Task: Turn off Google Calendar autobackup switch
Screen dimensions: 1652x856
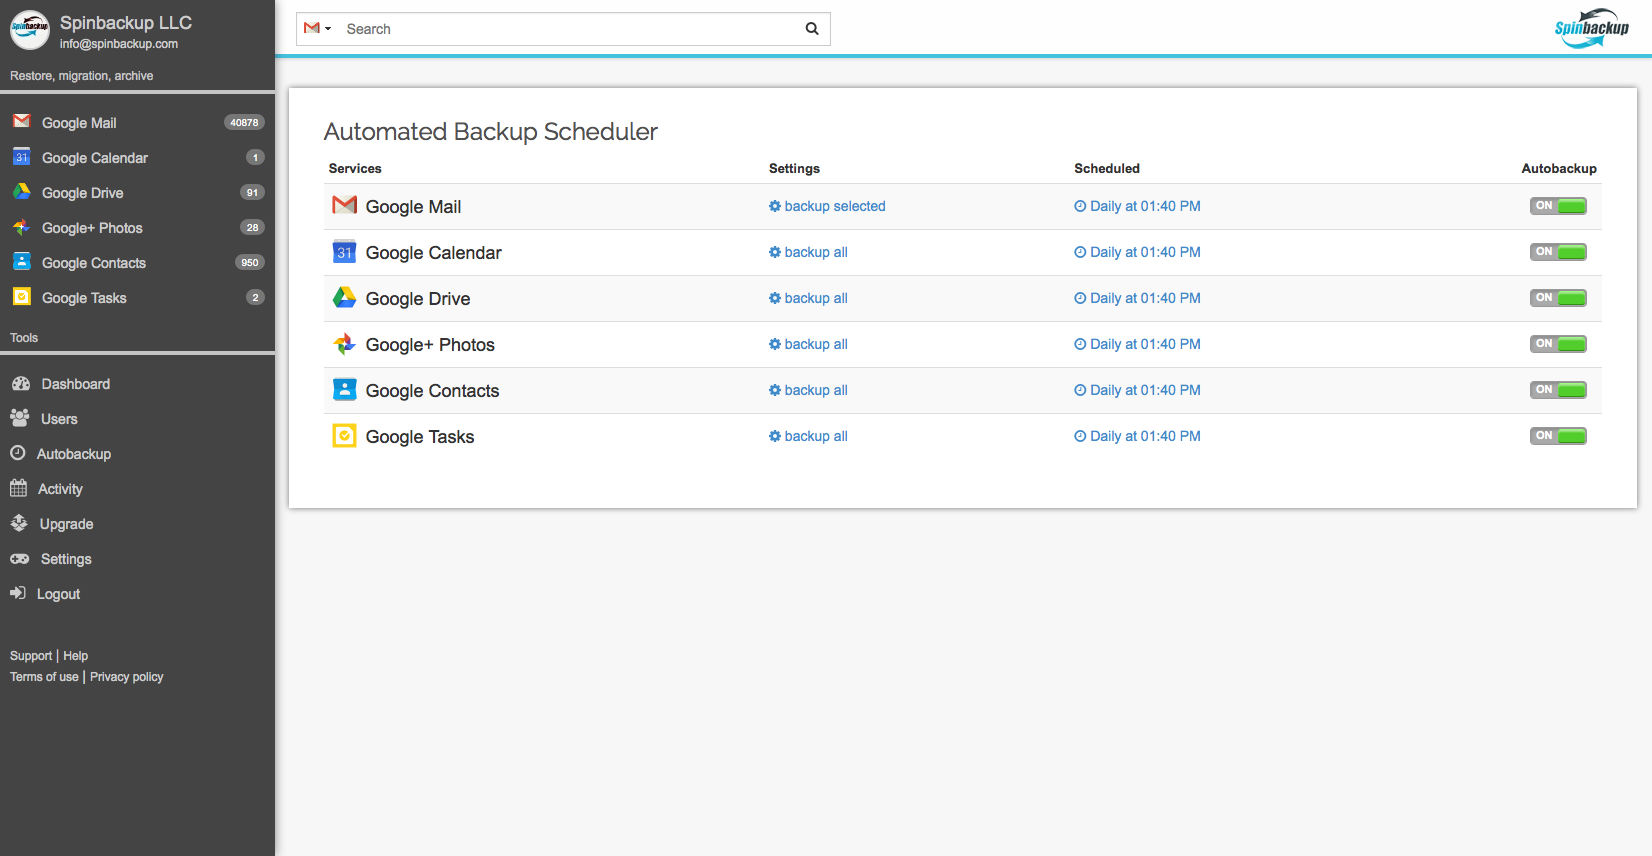Action: [x=1558, y=252]
